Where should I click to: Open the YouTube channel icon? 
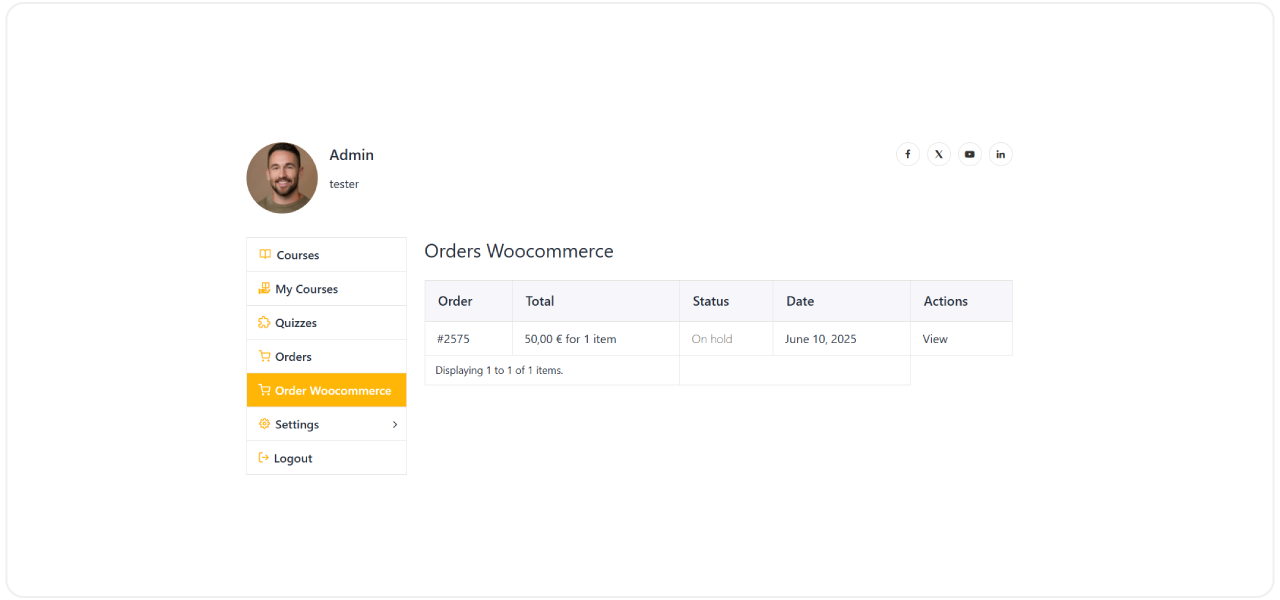(970, 154)
